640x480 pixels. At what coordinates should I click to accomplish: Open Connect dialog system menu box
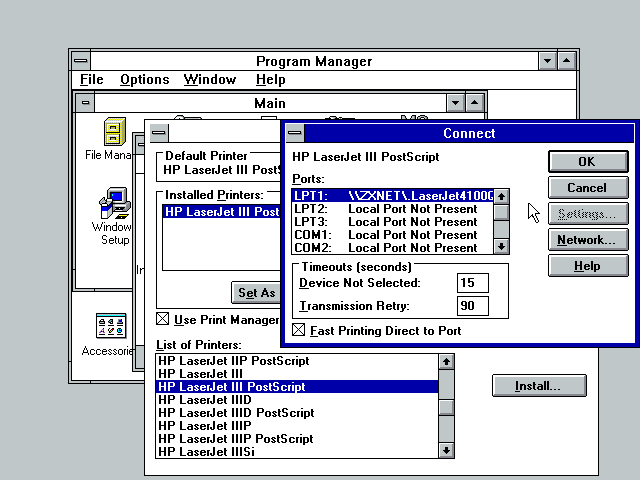click(x=295, y=133)
